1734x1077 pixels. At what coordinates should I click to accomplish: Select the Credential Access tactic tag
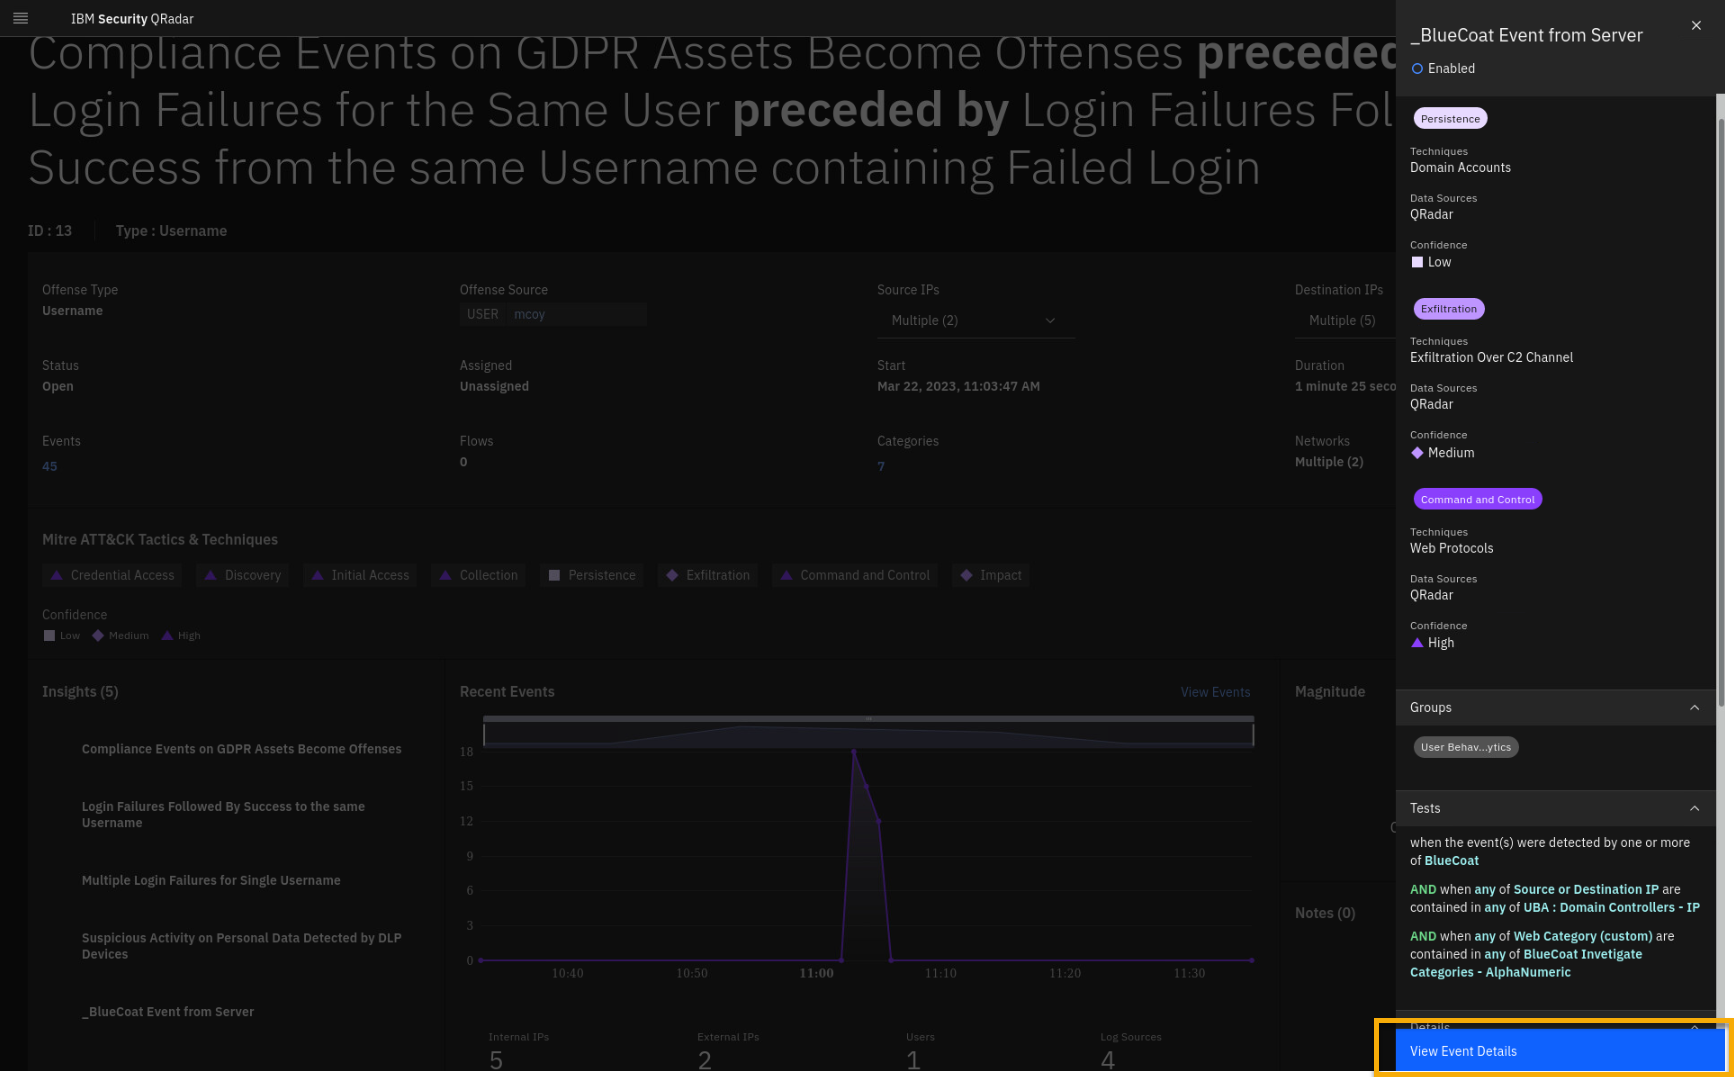tap(112, 575)
